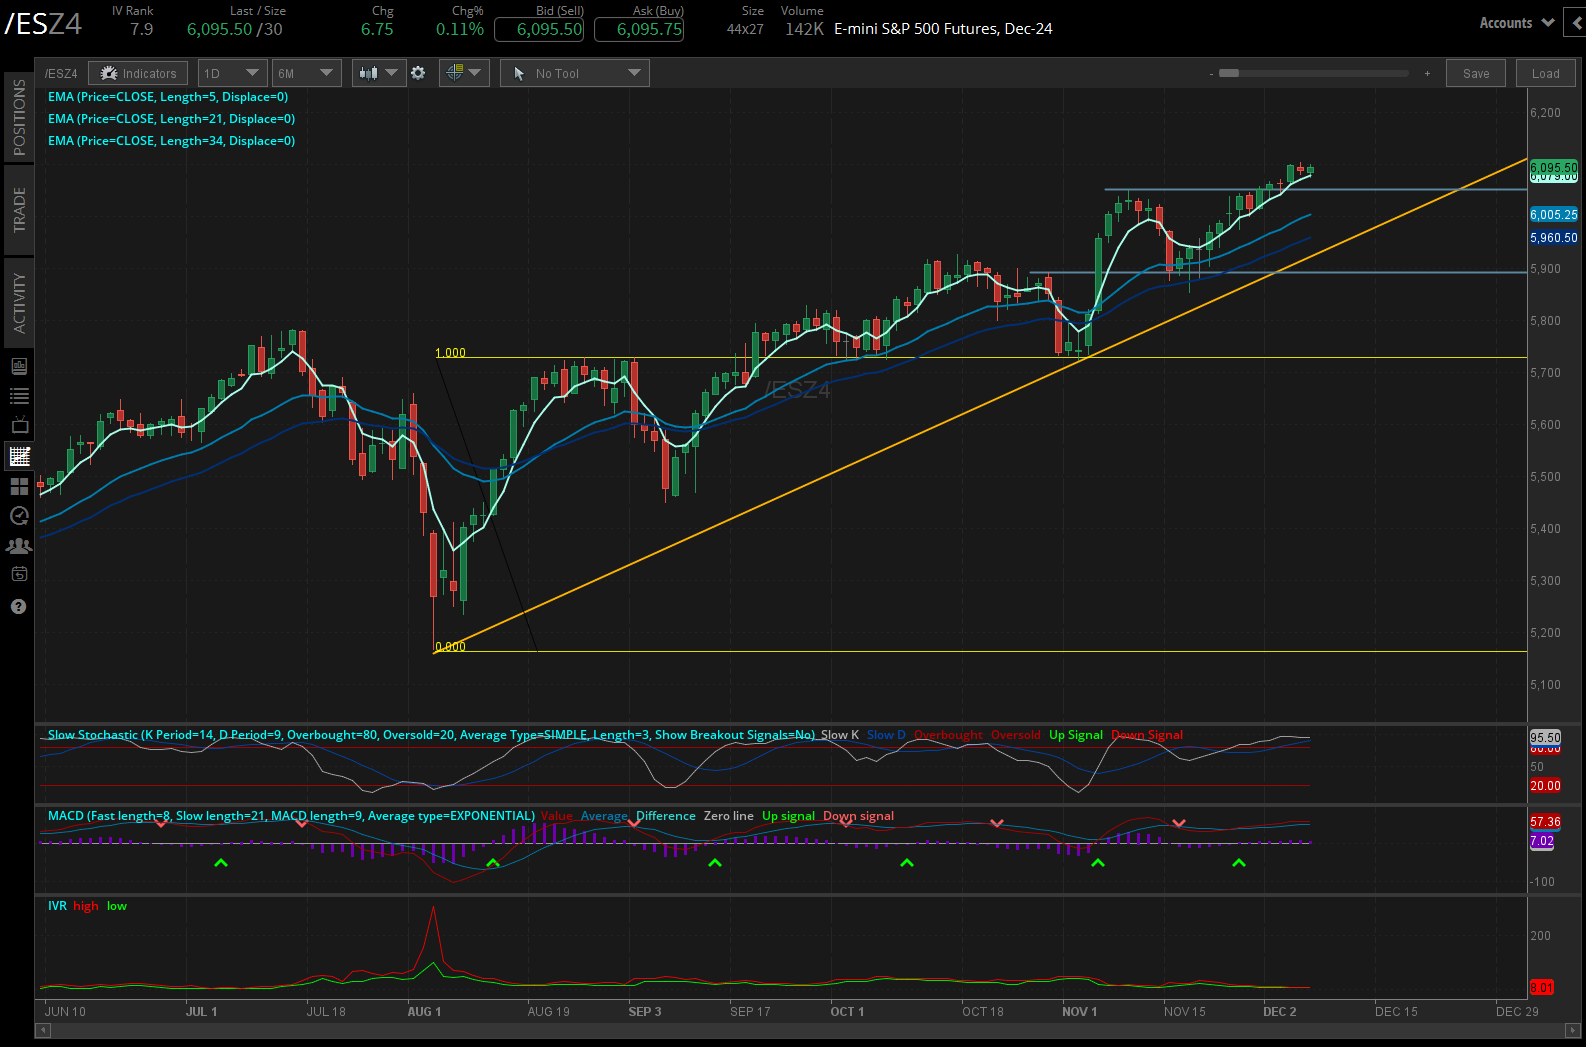Select the IVR study label
The width and height of the screenshot is (1586, 1047).
tap(57, 906)
